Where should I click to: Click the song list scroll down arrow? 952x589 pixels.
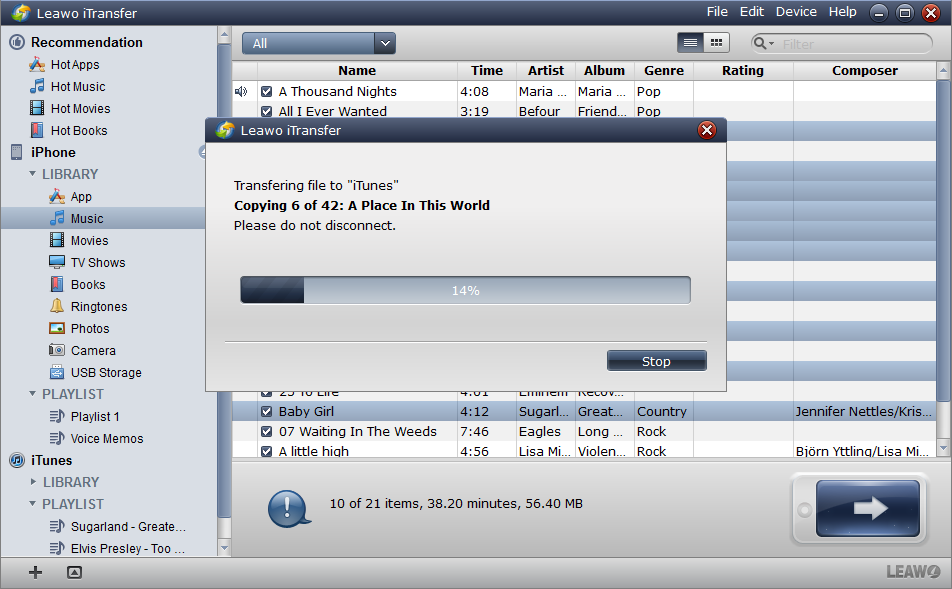click(943, 448)
